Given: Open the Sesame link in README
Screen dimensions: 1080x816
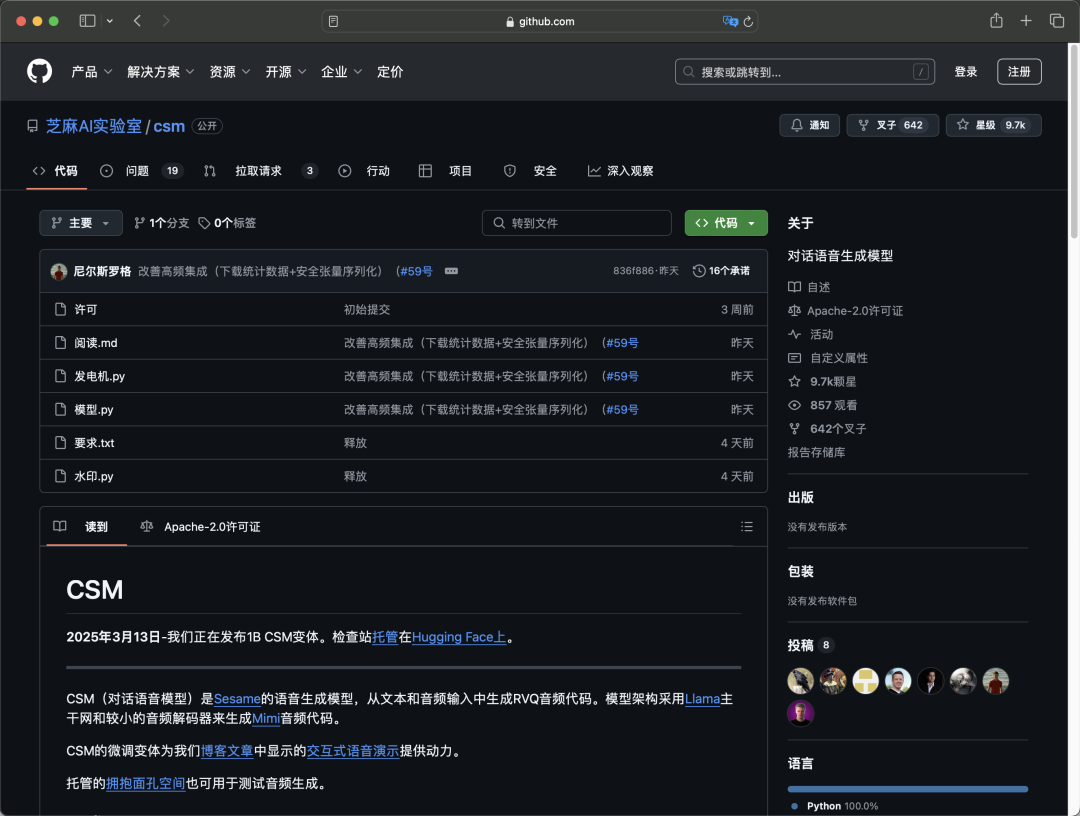Looking at the screenshot, I should [x=237, y=699].
